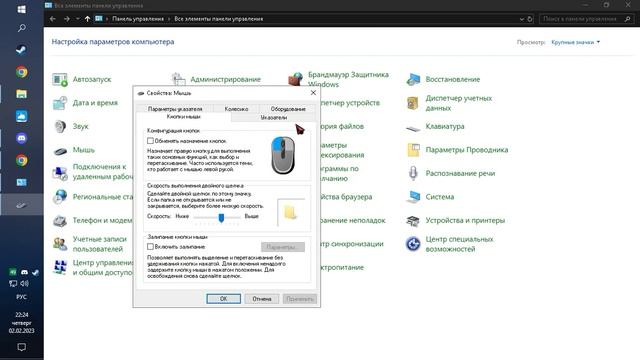The height and width of the screenshot is (360, 640).
Task: Switch to Параметры указателя tab
Action: (175, 109)
